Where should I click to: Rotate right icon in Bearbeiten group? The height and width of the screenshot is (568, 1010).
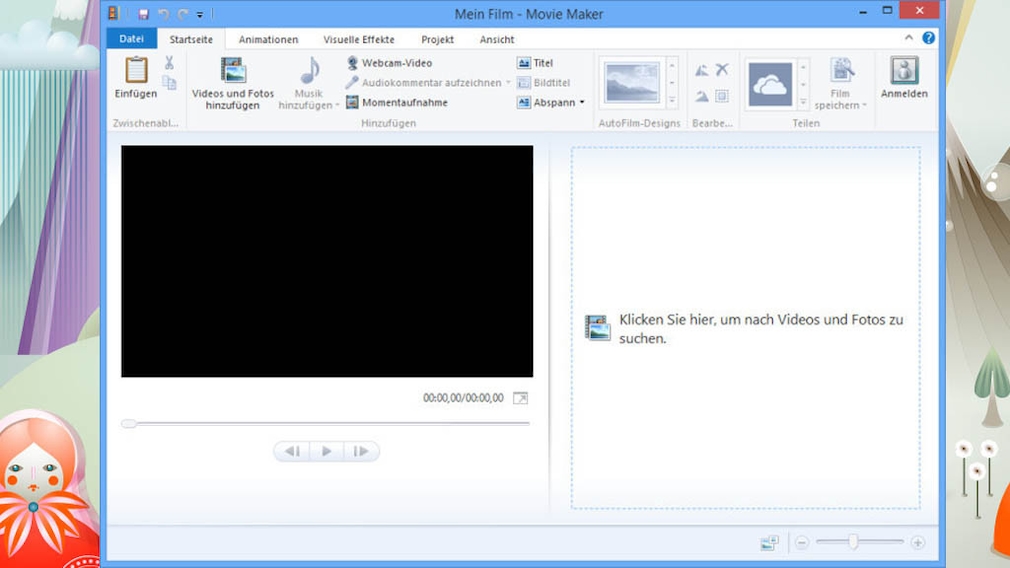click(701, 97)
